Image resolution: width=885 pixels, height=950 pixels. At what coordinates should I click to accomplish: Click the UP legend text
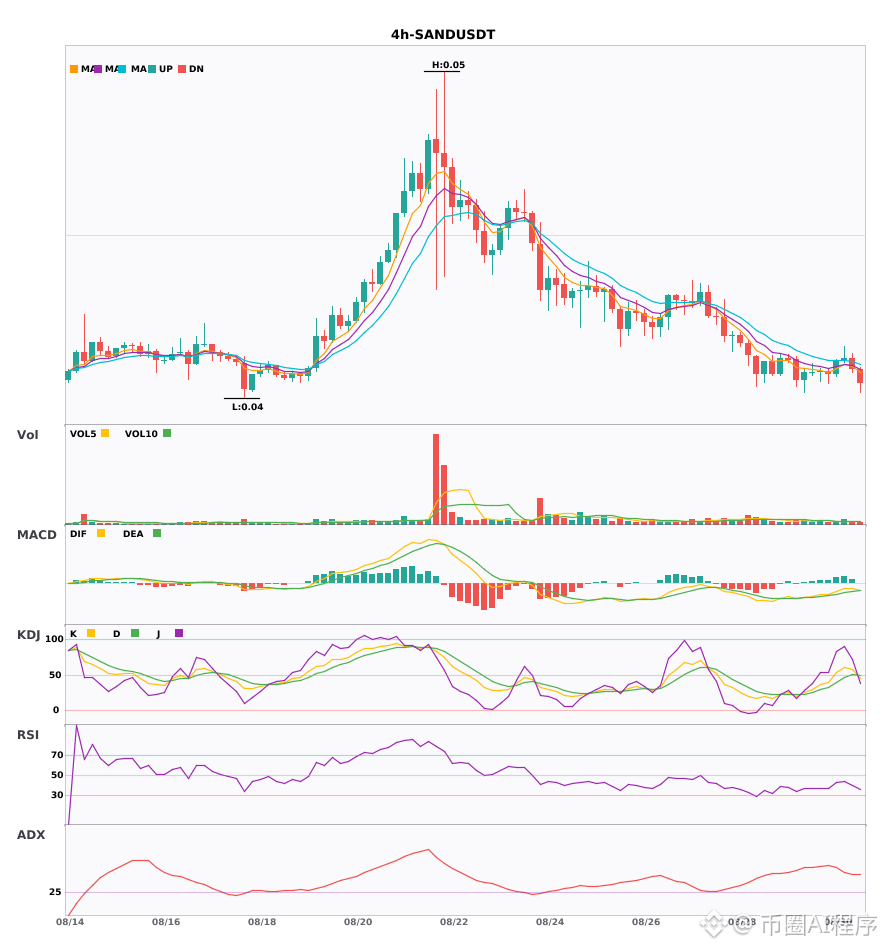click(x=166, y=69)
